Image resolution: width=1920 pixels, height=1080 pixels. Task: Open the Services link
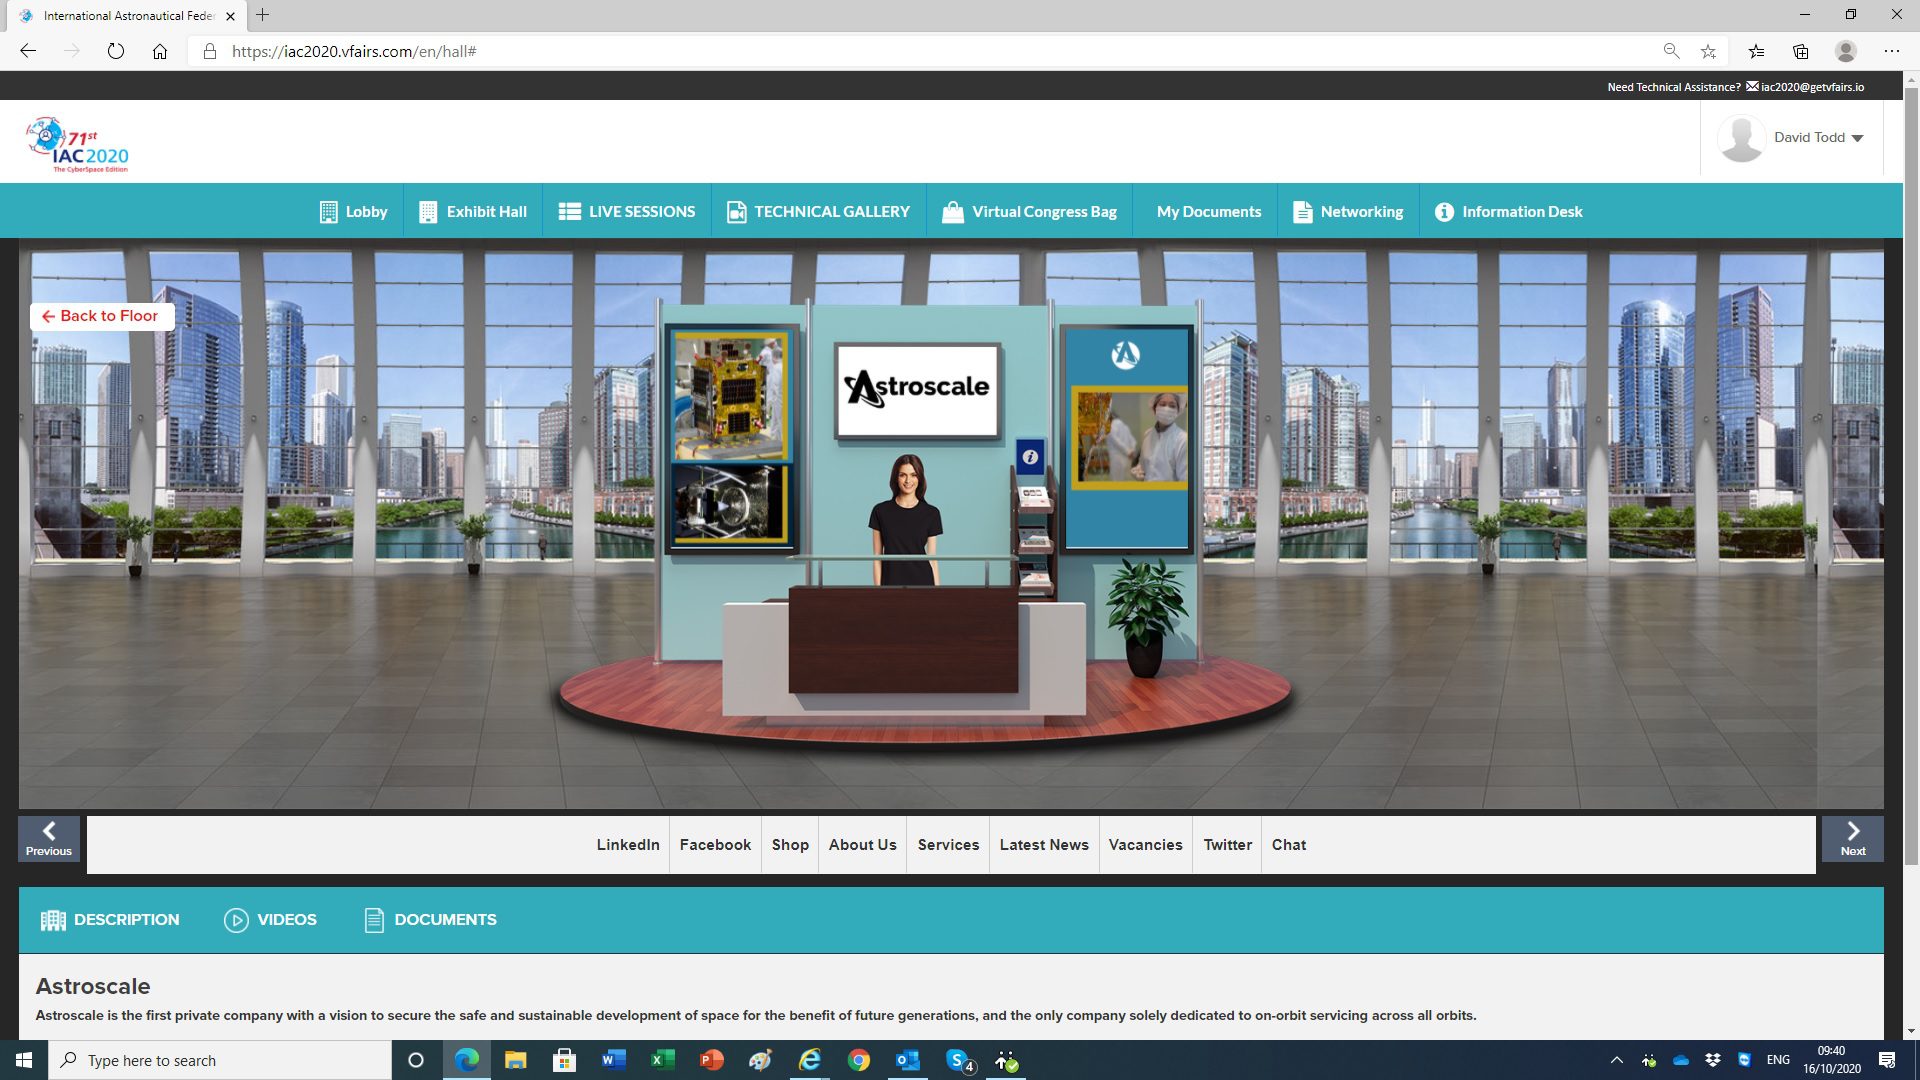tap(948, 845)
